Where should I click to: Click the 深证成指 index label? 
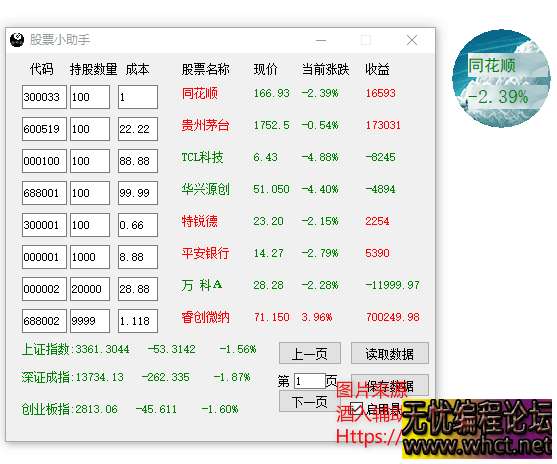coord(45,377)
